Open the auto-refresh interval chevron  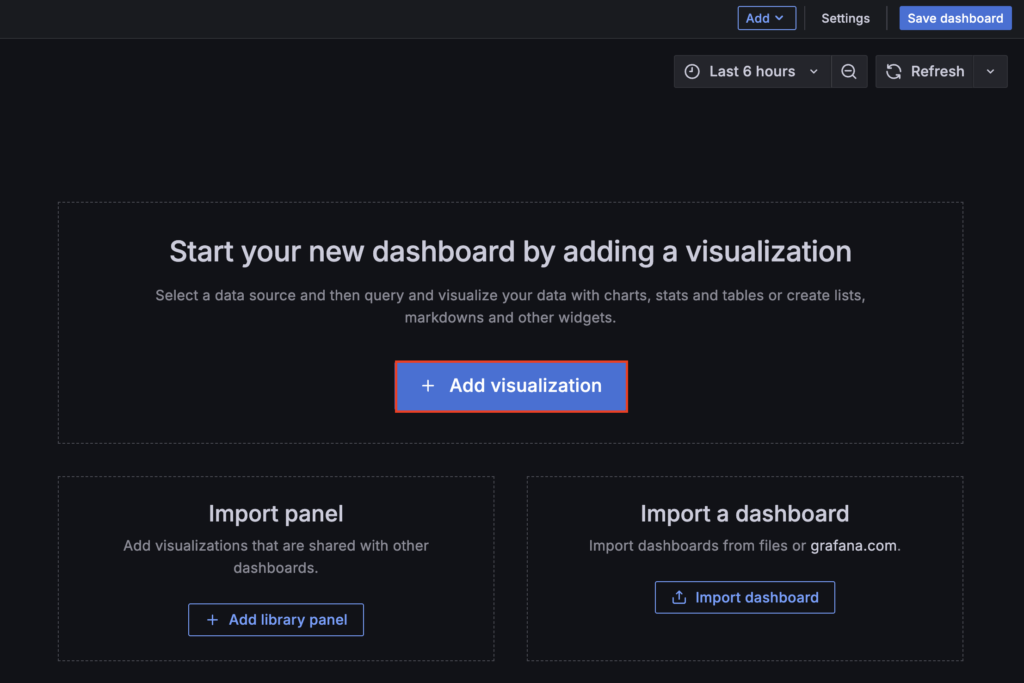[990, 71]
